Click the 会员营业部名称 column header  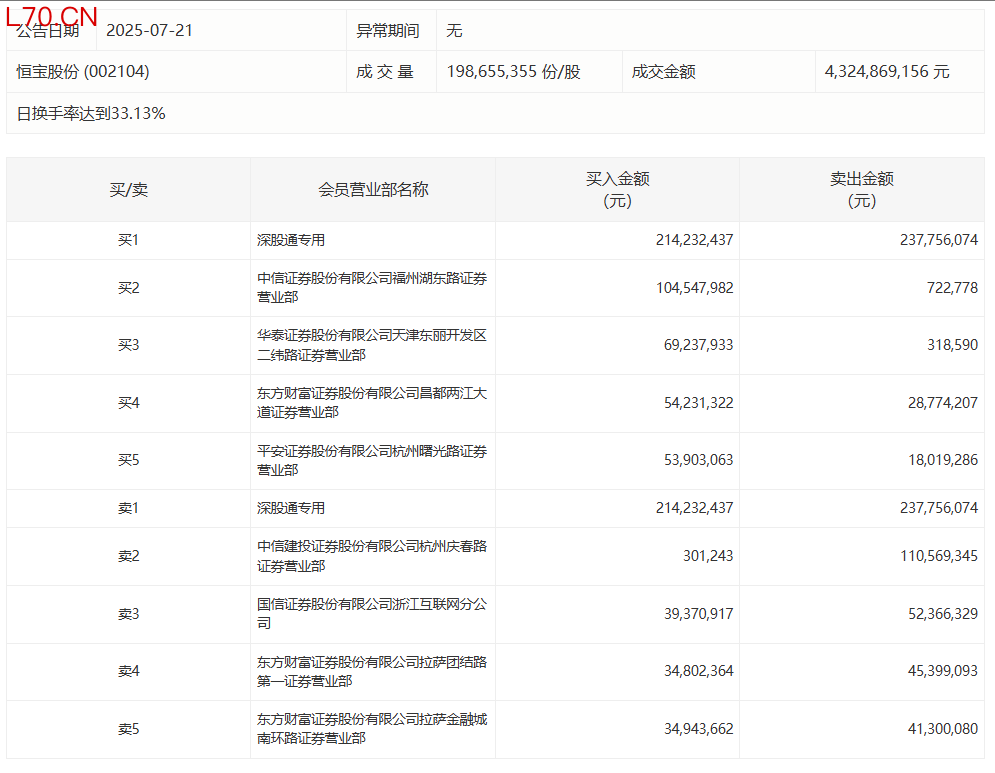point(373,189)
